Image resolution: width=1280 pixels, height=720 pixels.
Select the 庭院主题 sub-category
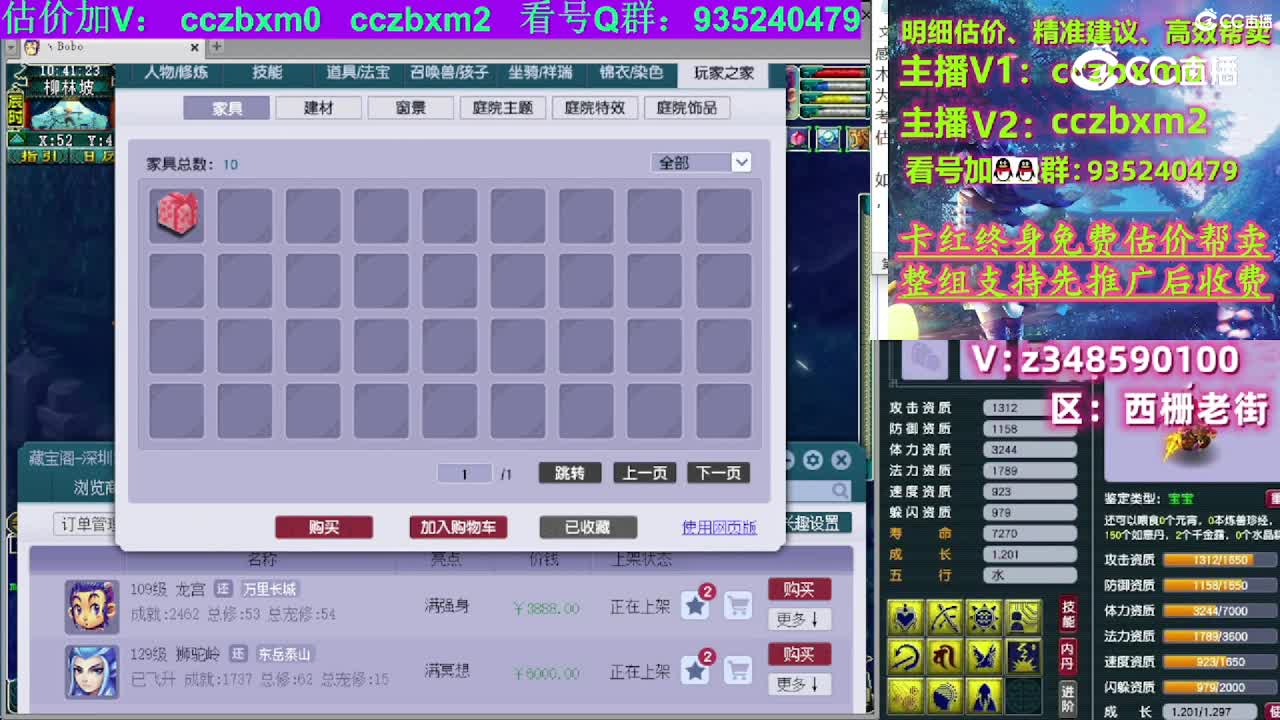[503, 108]
